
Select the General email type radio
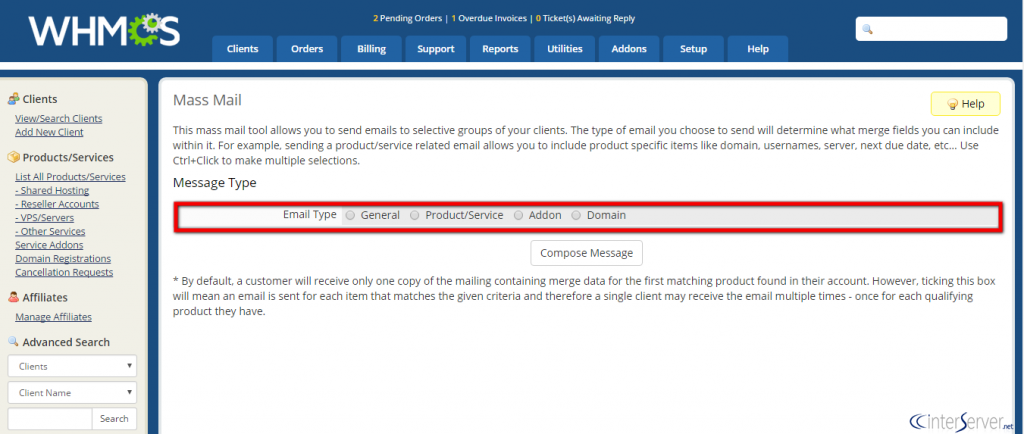pos(350,215)
